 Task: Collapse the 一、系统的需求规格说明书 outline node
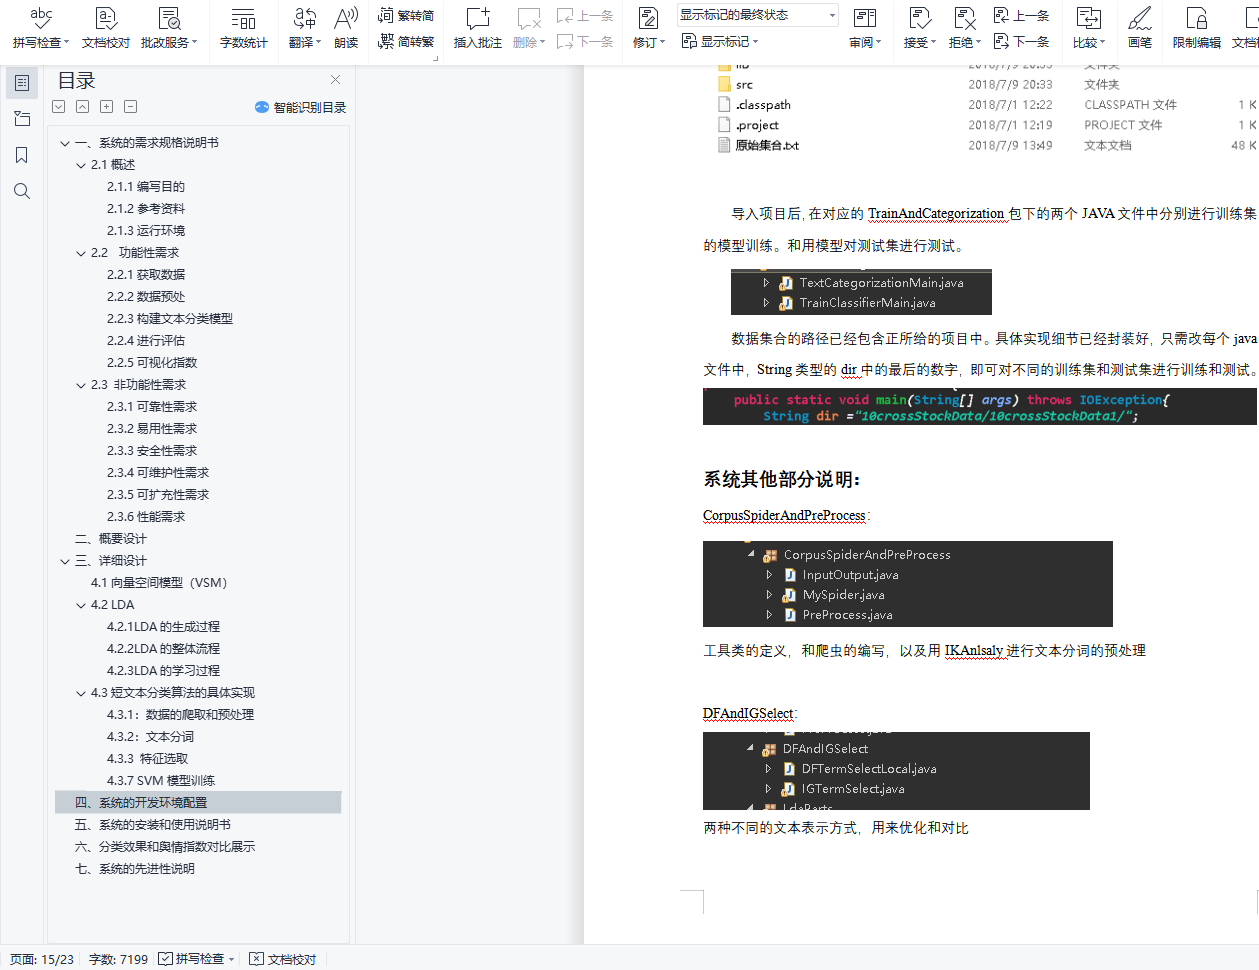point(65,143)
